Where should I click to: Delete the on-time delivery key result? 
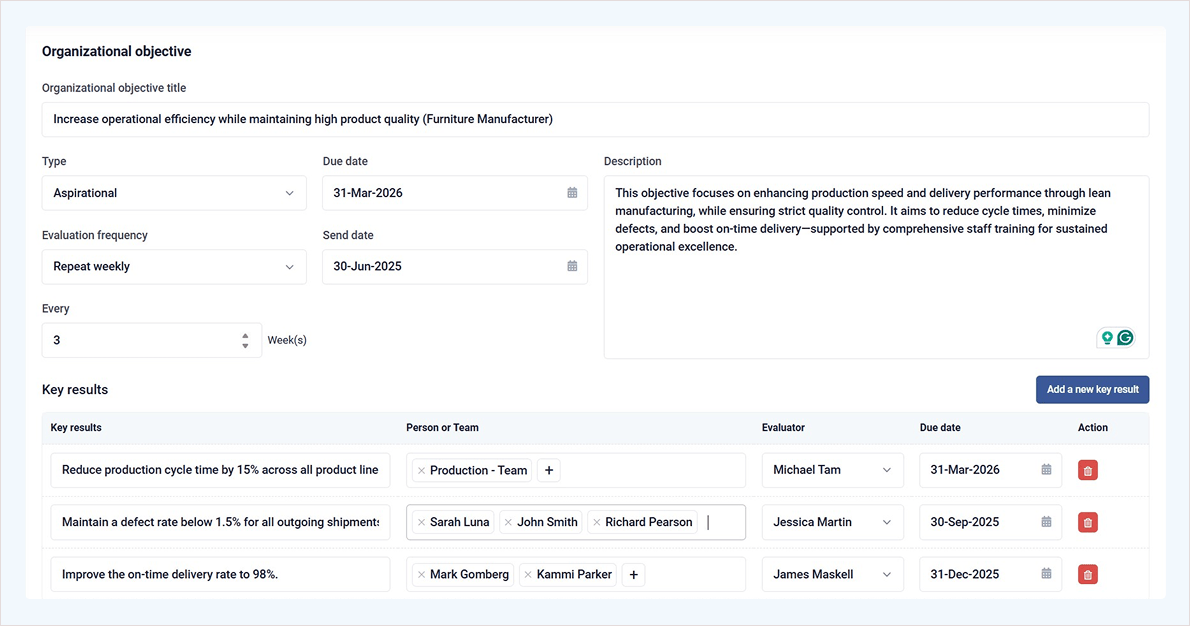point(1088,574)
